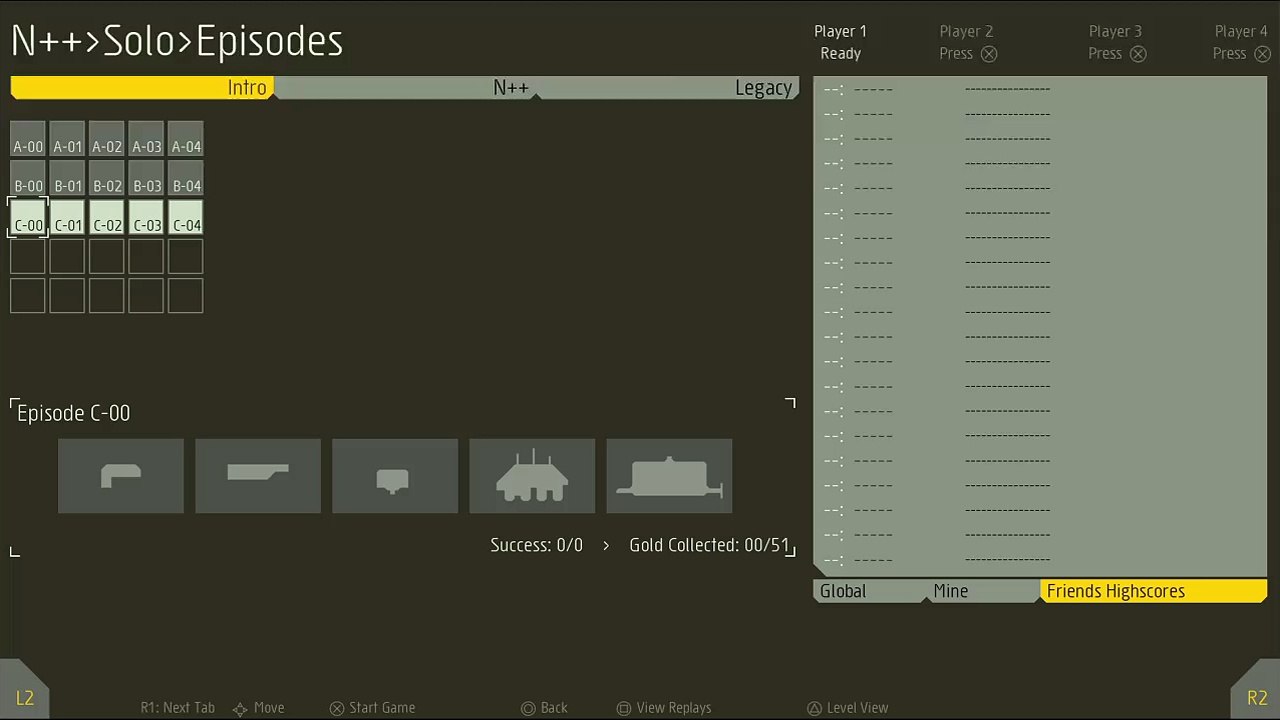Screen dimensions: 1280x720
Task: Open fourth level thumbnail of Episode C-00
Action: (x=532, y=476)
